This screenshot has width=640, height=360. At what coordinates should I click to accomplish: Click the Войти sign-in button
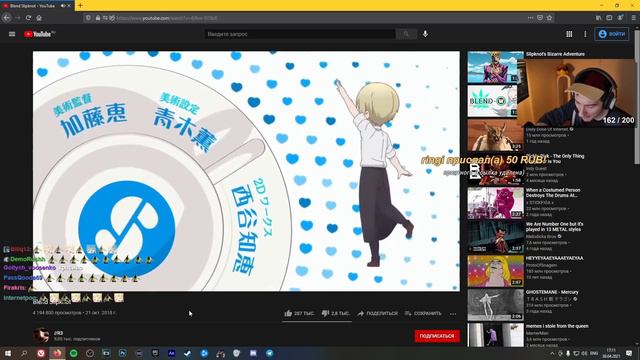click(x=611, y=34)
